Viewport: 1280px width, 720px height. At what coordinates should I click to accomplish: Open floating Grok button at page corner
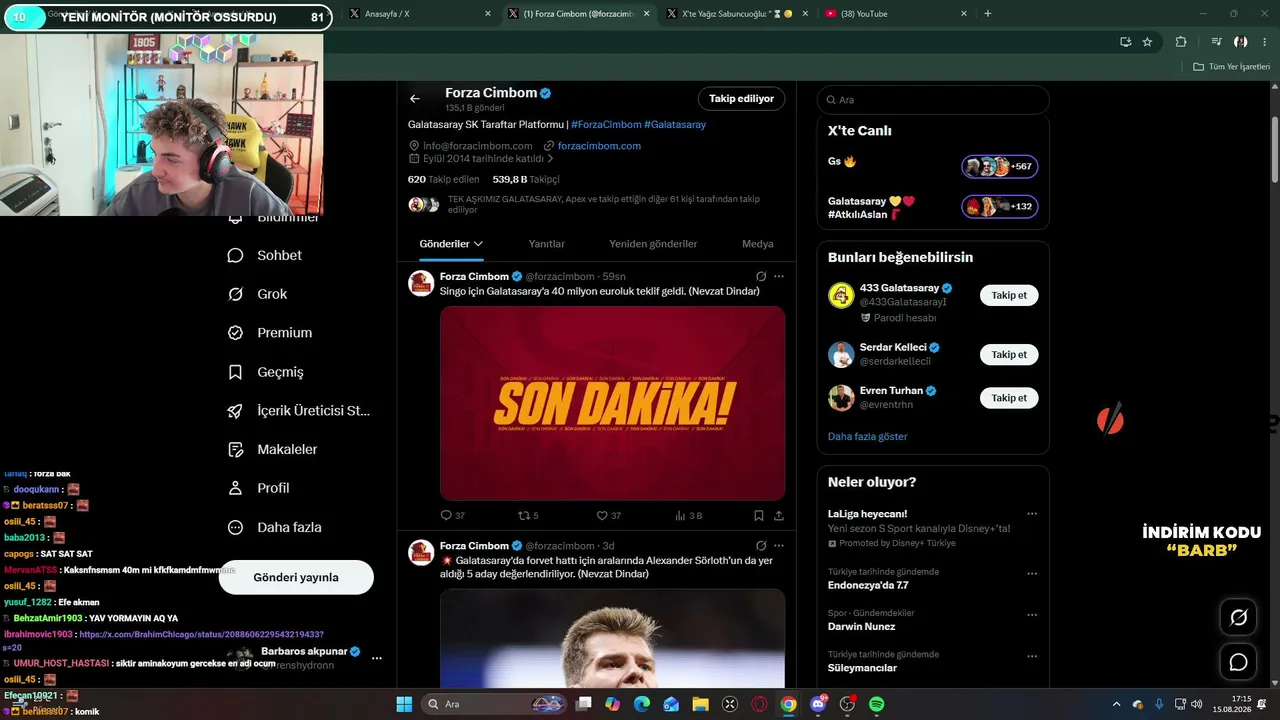[x=1238, y=617]
